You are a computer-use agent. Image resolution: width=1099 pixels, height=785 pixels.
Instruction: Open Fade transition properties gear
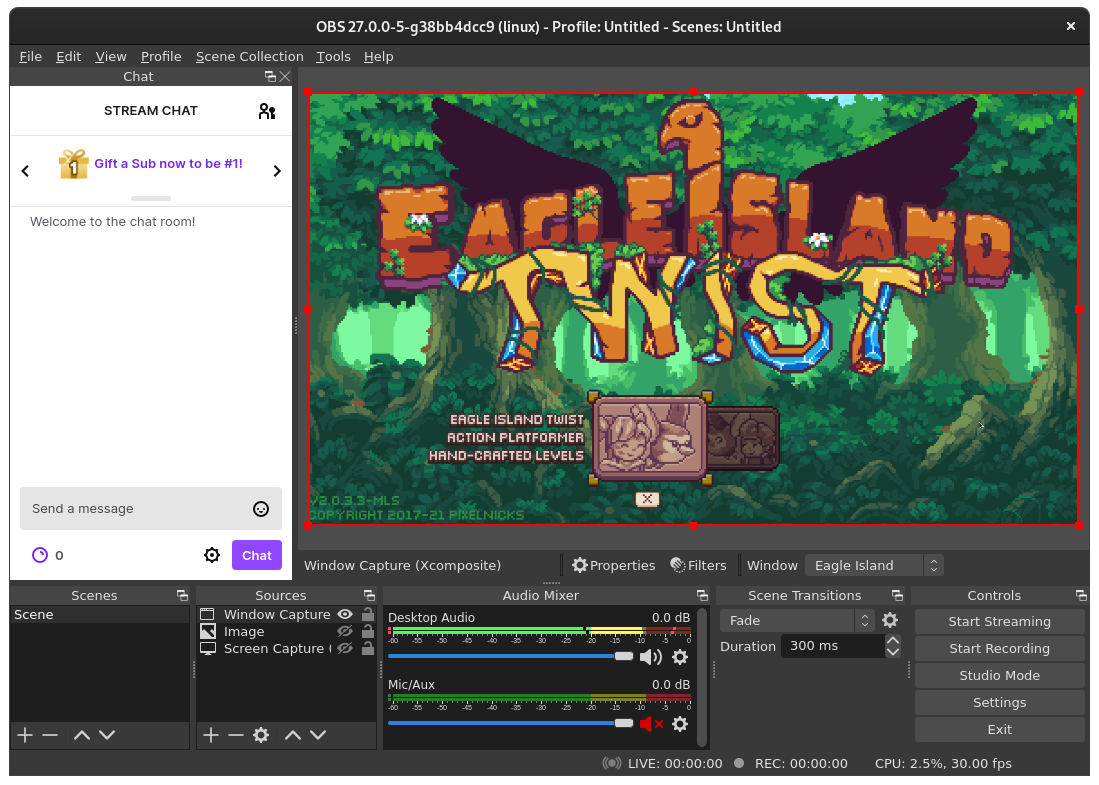pyautogui.click(x=889, y=620)
